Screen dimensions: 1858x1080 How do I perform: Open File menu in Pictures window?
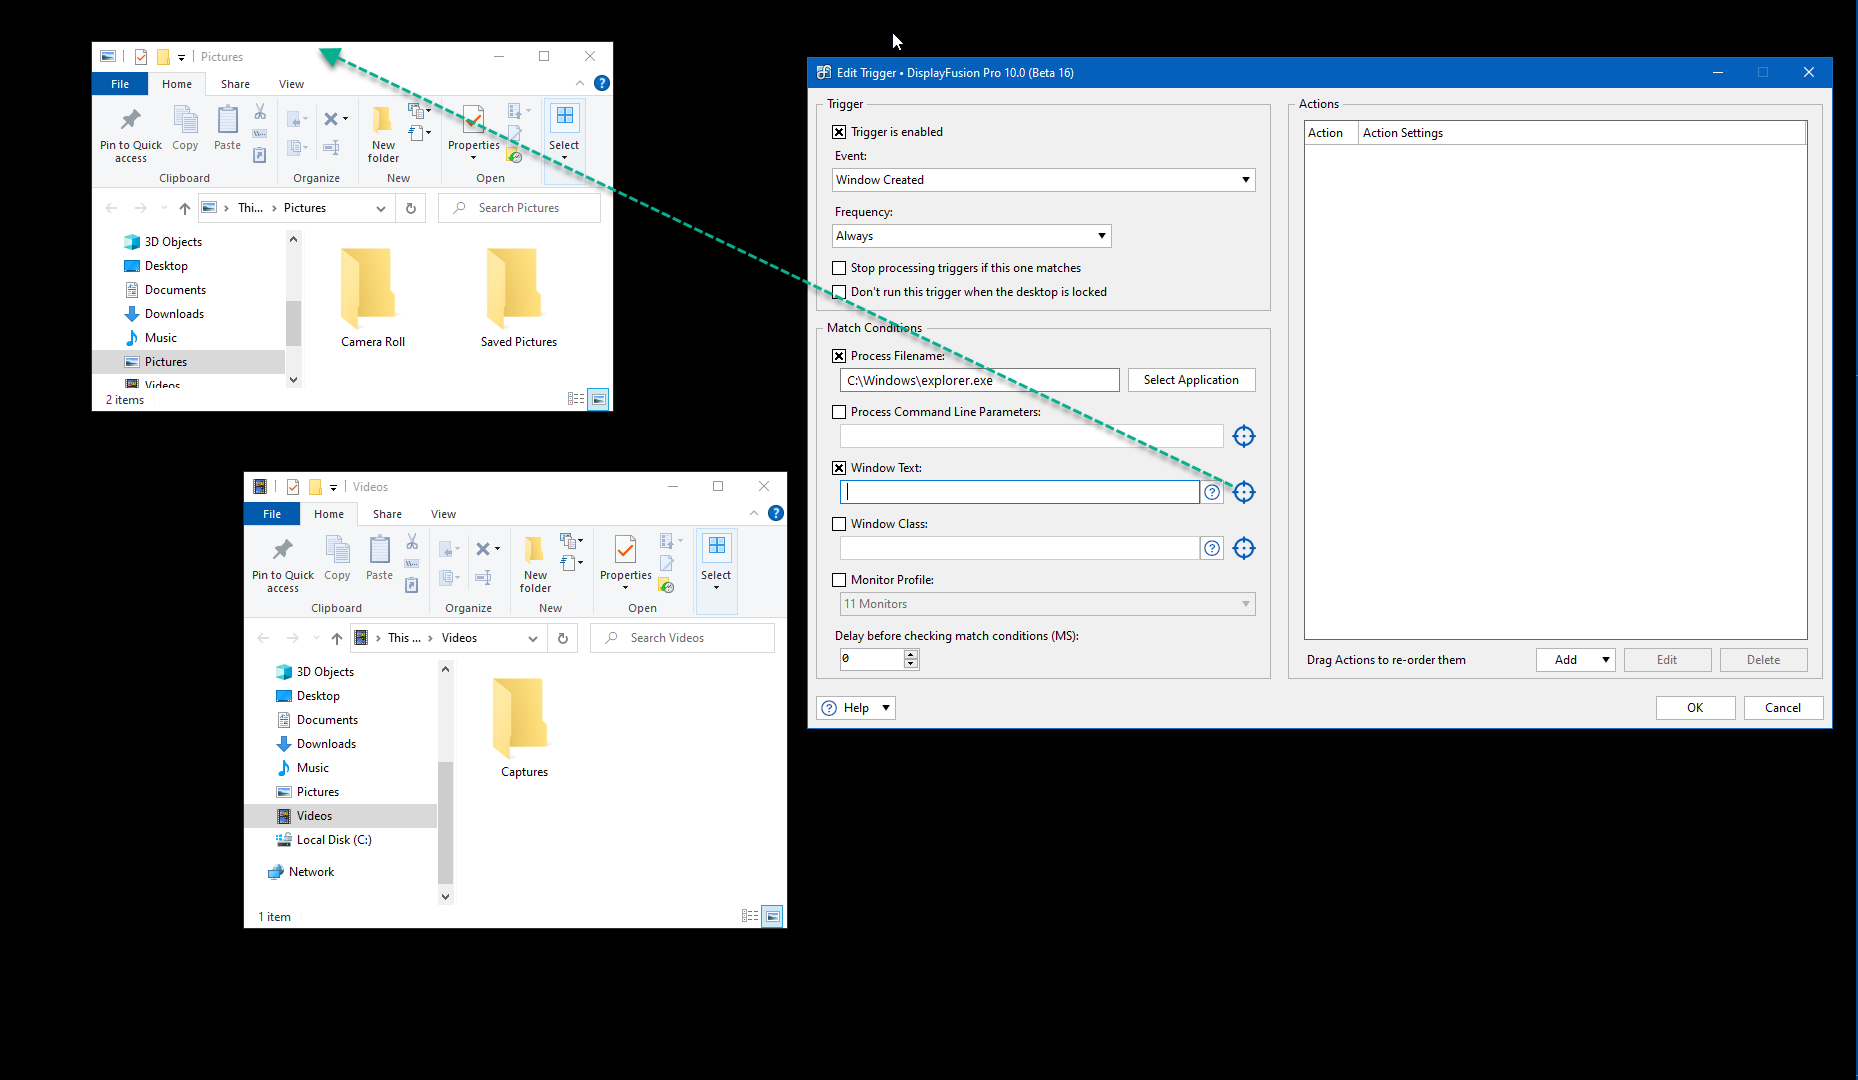point(120,84)
